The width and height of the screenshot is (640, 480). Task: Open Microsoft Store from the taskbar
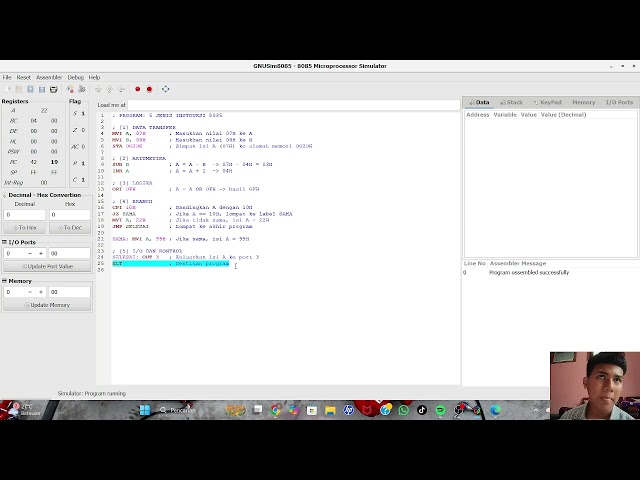312,410
